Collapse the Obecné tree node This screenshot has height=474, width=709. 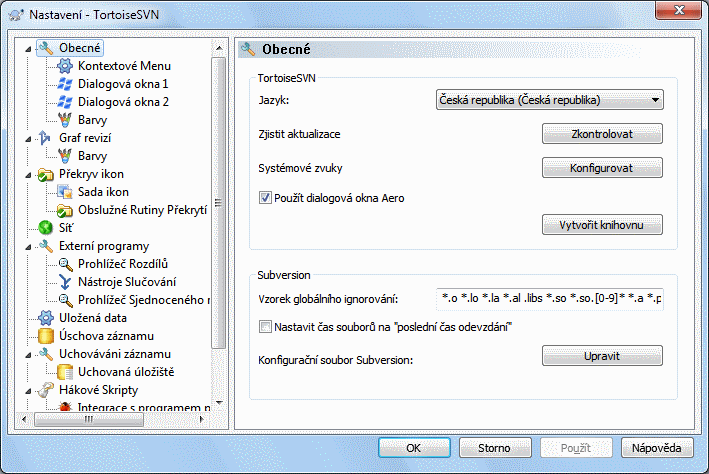28,49
